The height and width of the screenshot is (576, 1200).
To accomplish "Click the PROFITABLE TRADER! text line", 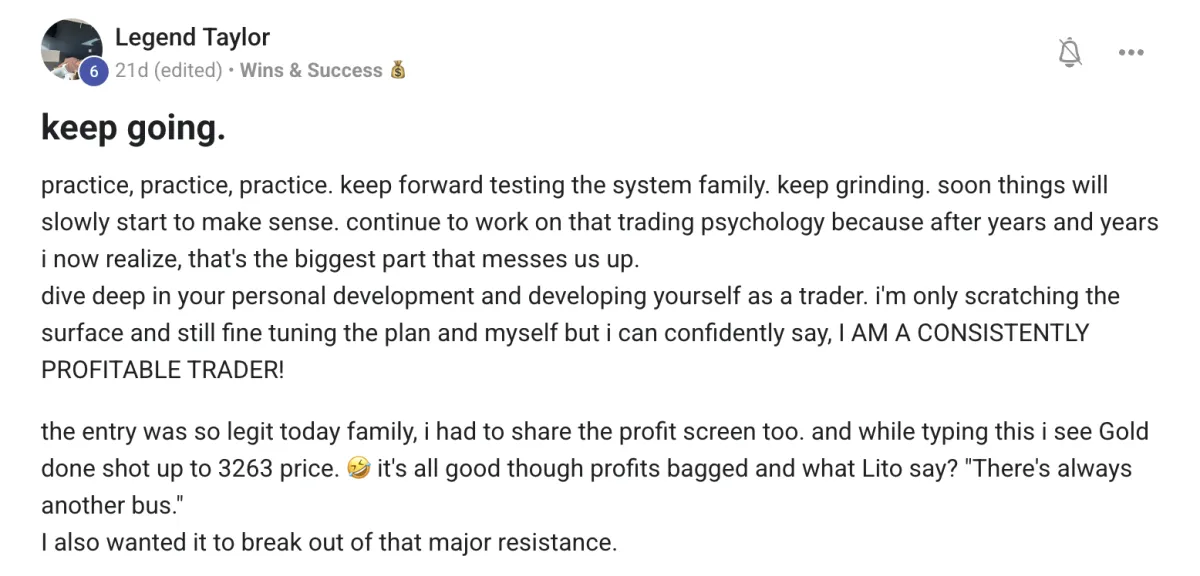I will 163,370.
